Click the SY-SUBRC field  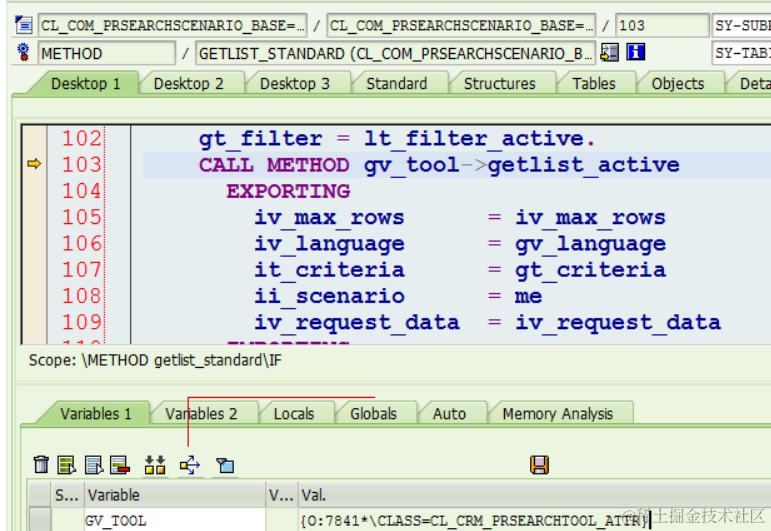coord(741,25)
